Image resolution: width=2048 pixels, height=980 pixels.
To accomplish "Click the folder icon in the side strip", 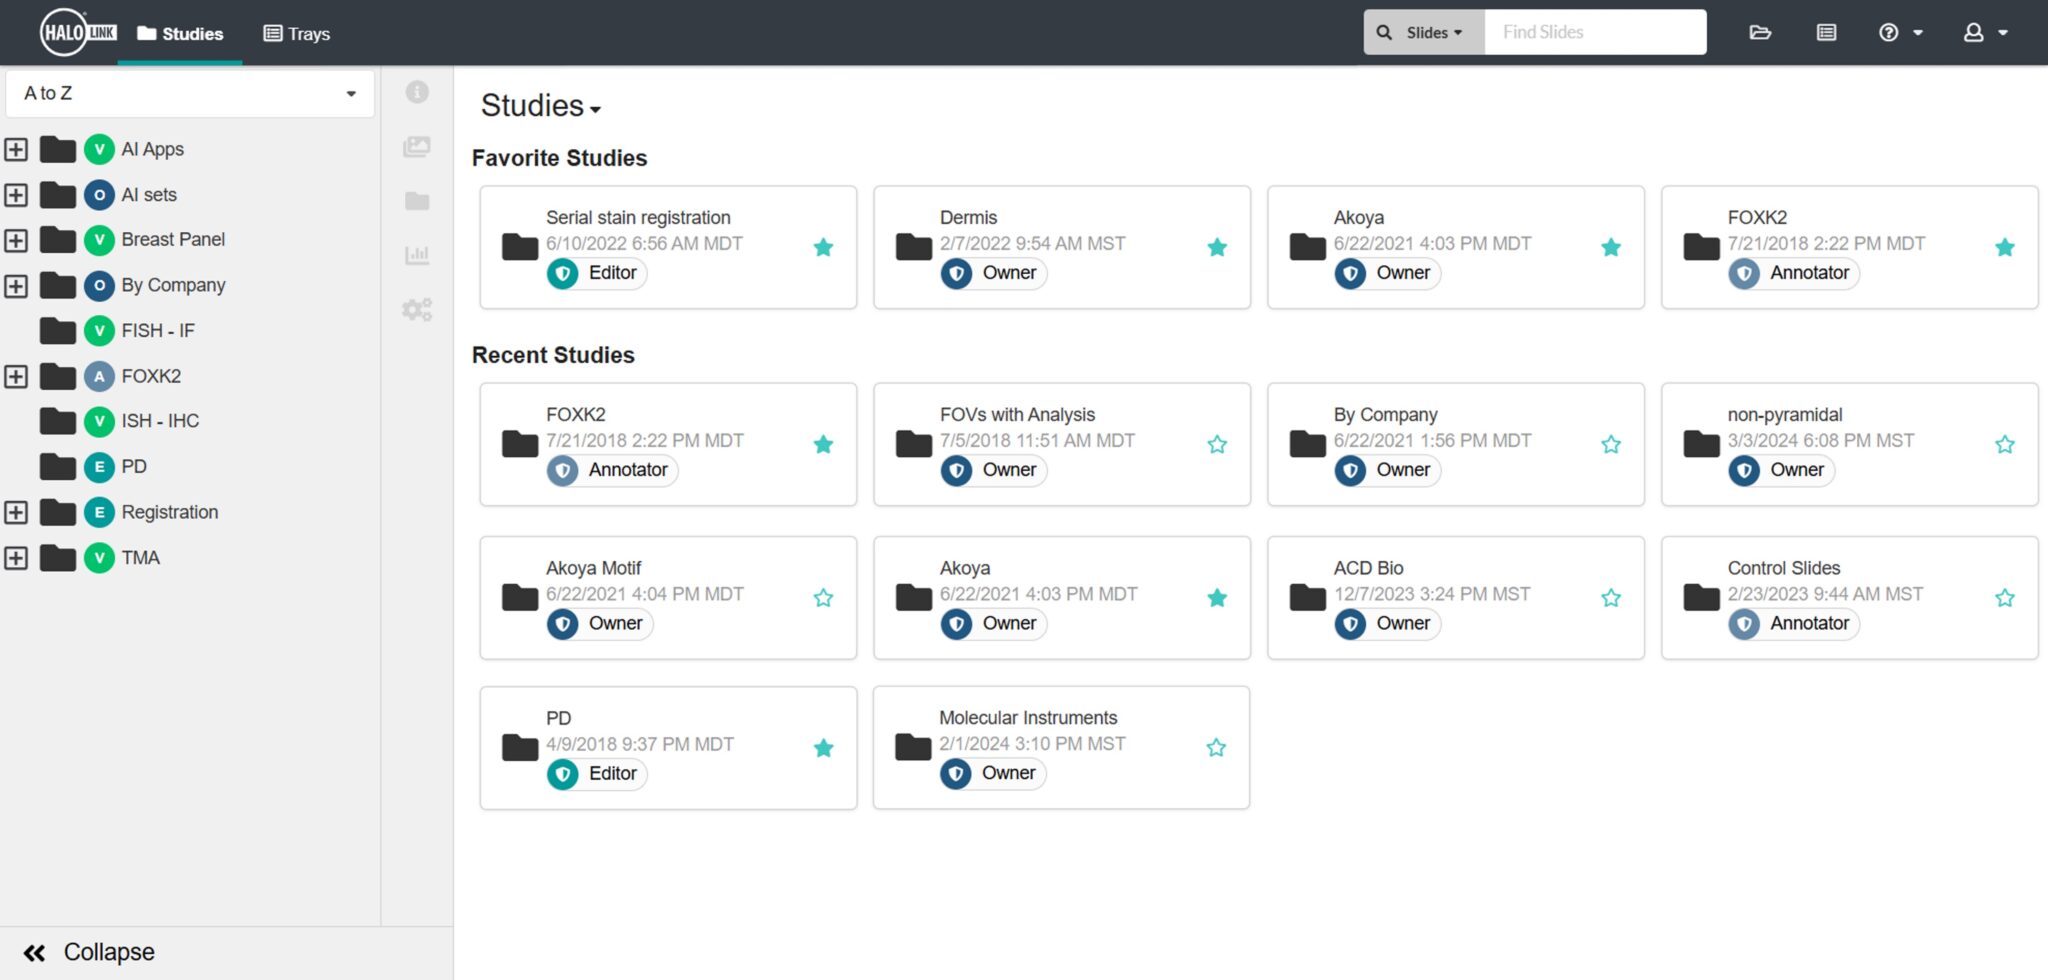I will click(417, 201).
